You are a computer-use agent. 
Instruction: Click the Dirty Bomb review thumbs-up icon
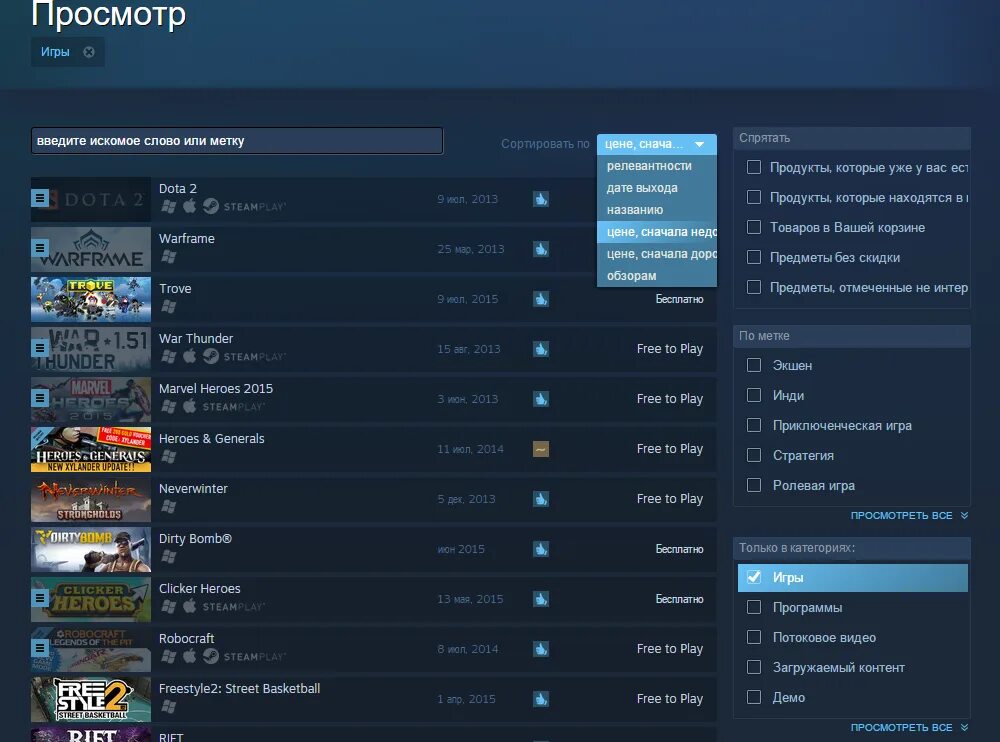pyautogui.click(x=541, y=549)
